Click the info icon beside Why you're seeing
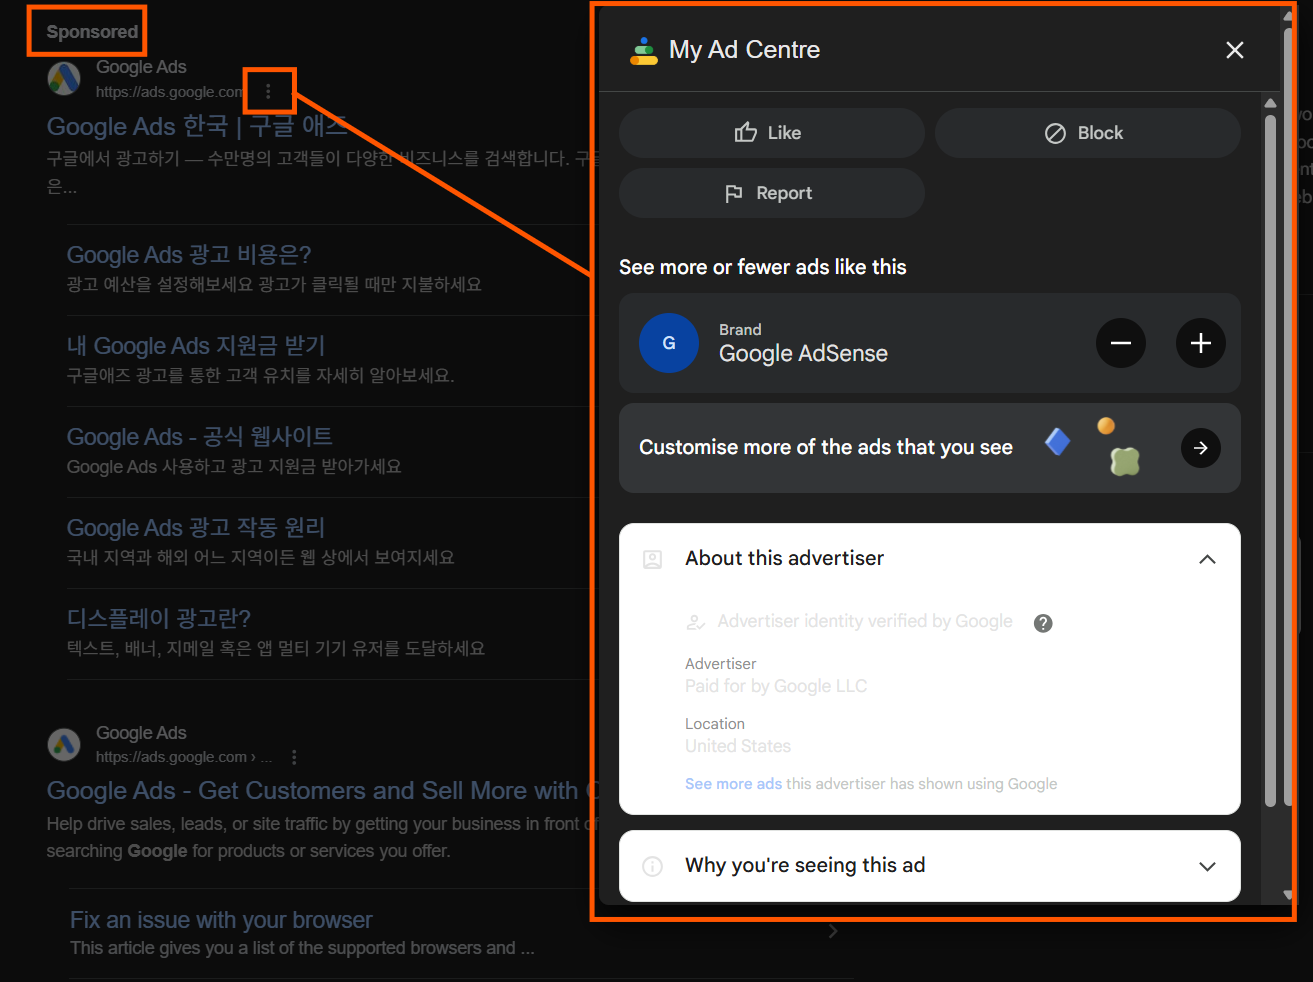This screenshot has width=1313, height=982. click(x=653, y=866)
